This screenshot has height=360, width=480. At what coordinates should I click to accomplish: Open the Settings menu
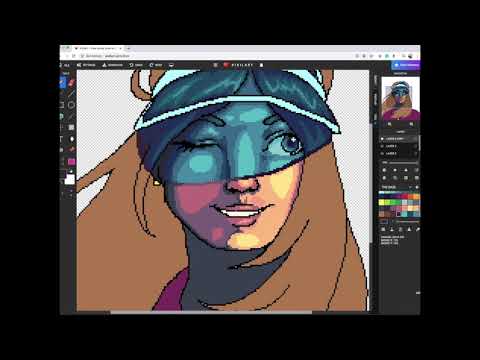click(x=86, y=65)
